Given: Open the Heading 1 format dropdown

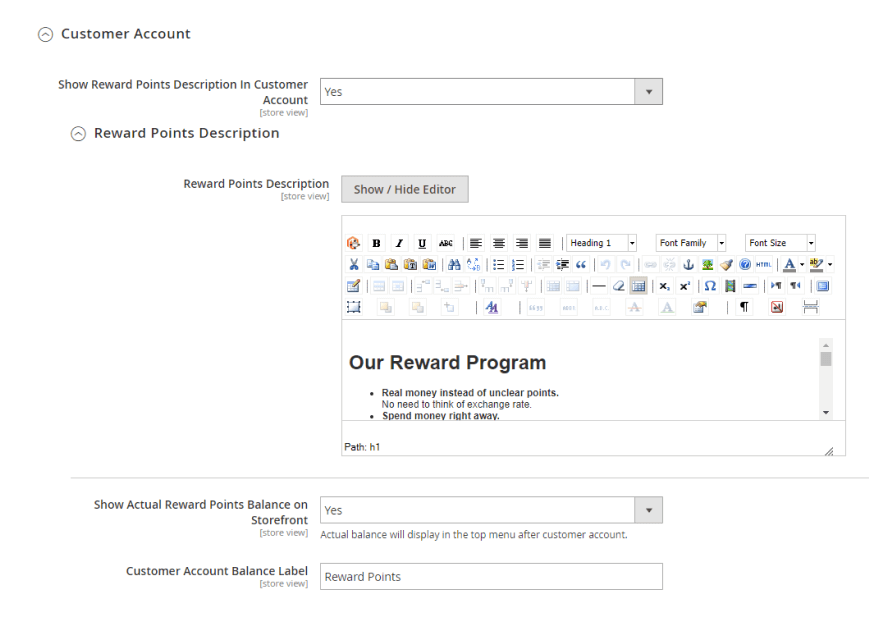Looking at the screenshot, I should [602, 243].
